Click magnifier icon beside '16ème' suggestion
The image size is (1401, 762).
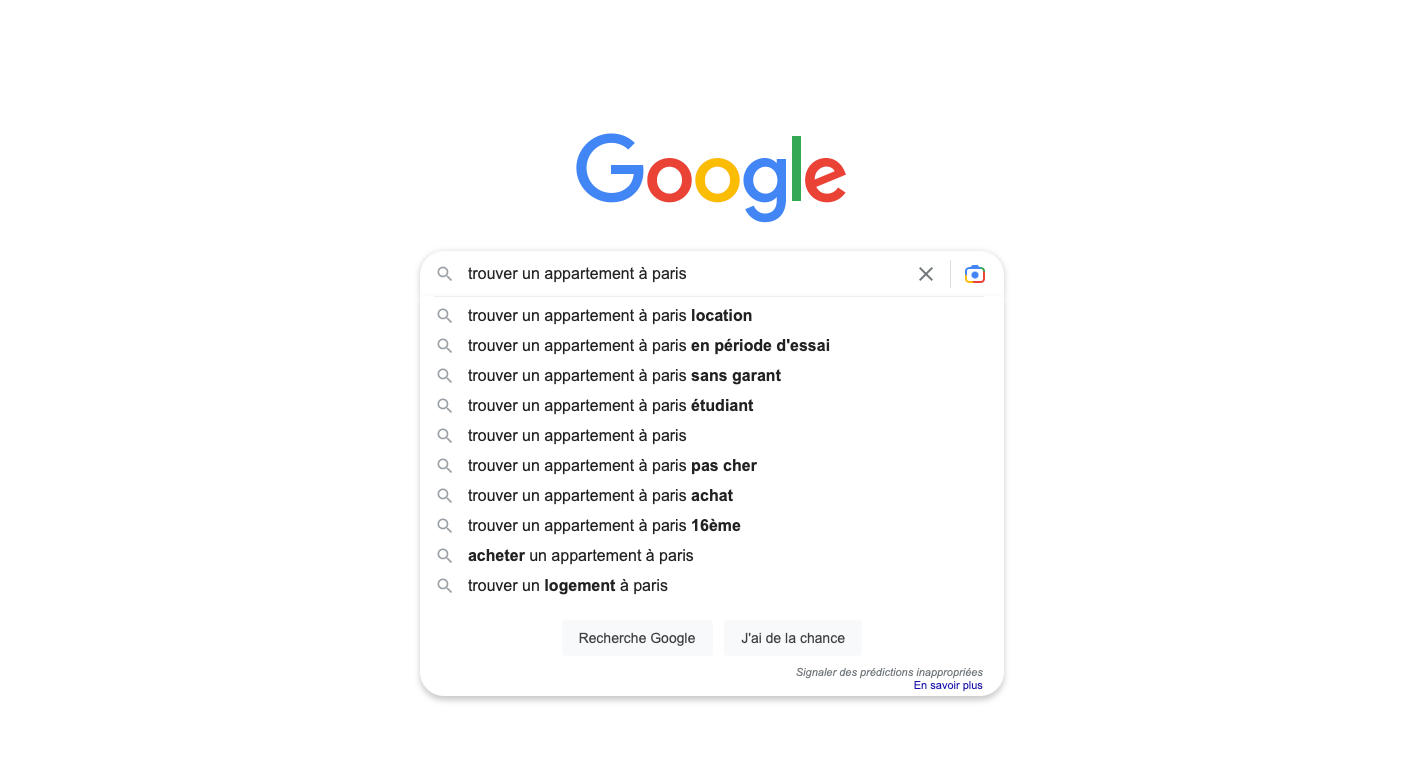pyautogui.click(x=445, y=526)
